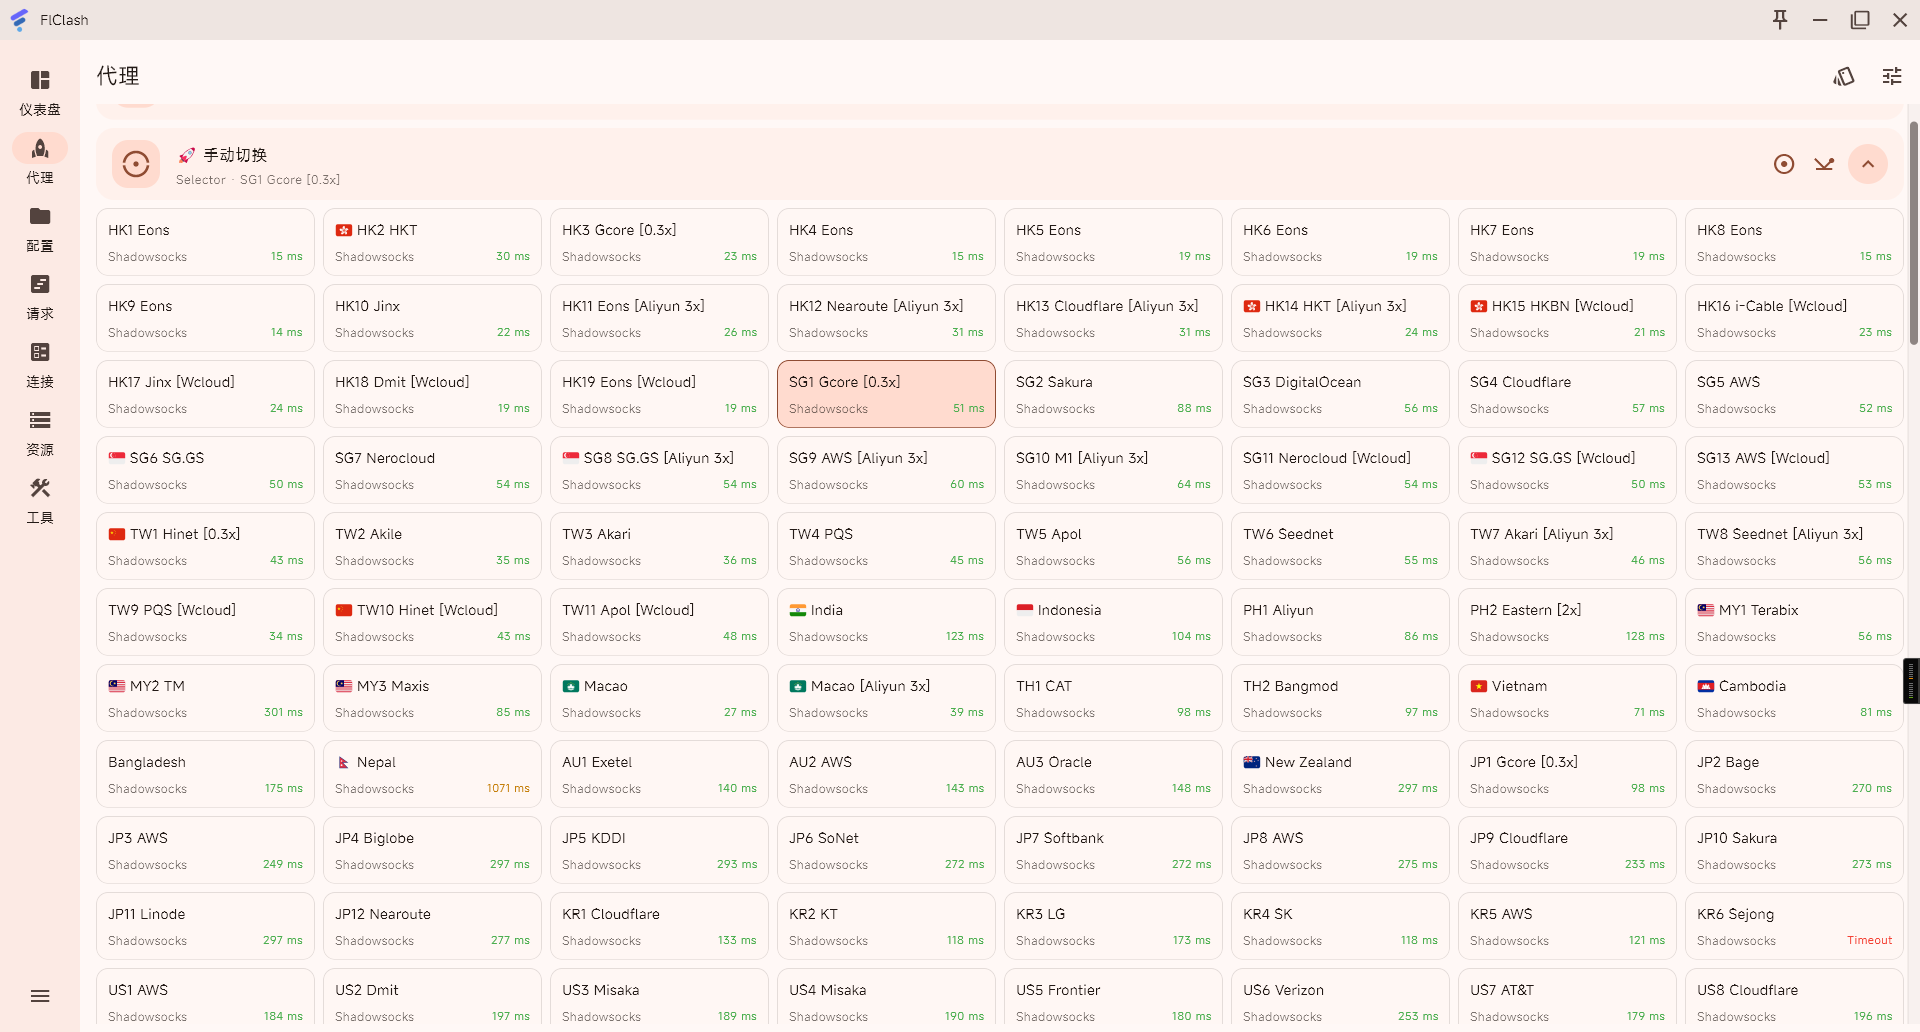Click the HK12 Nearoute [Aliyun 3x] node
This screenshot has width=1920, height=1032.
point(886,318)
